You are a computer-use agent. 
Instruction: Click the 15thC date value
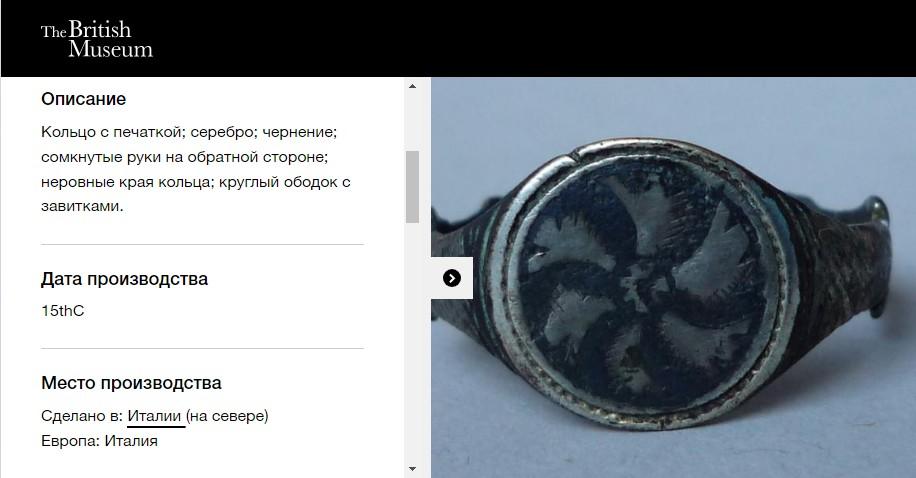(x=63, y=311)
